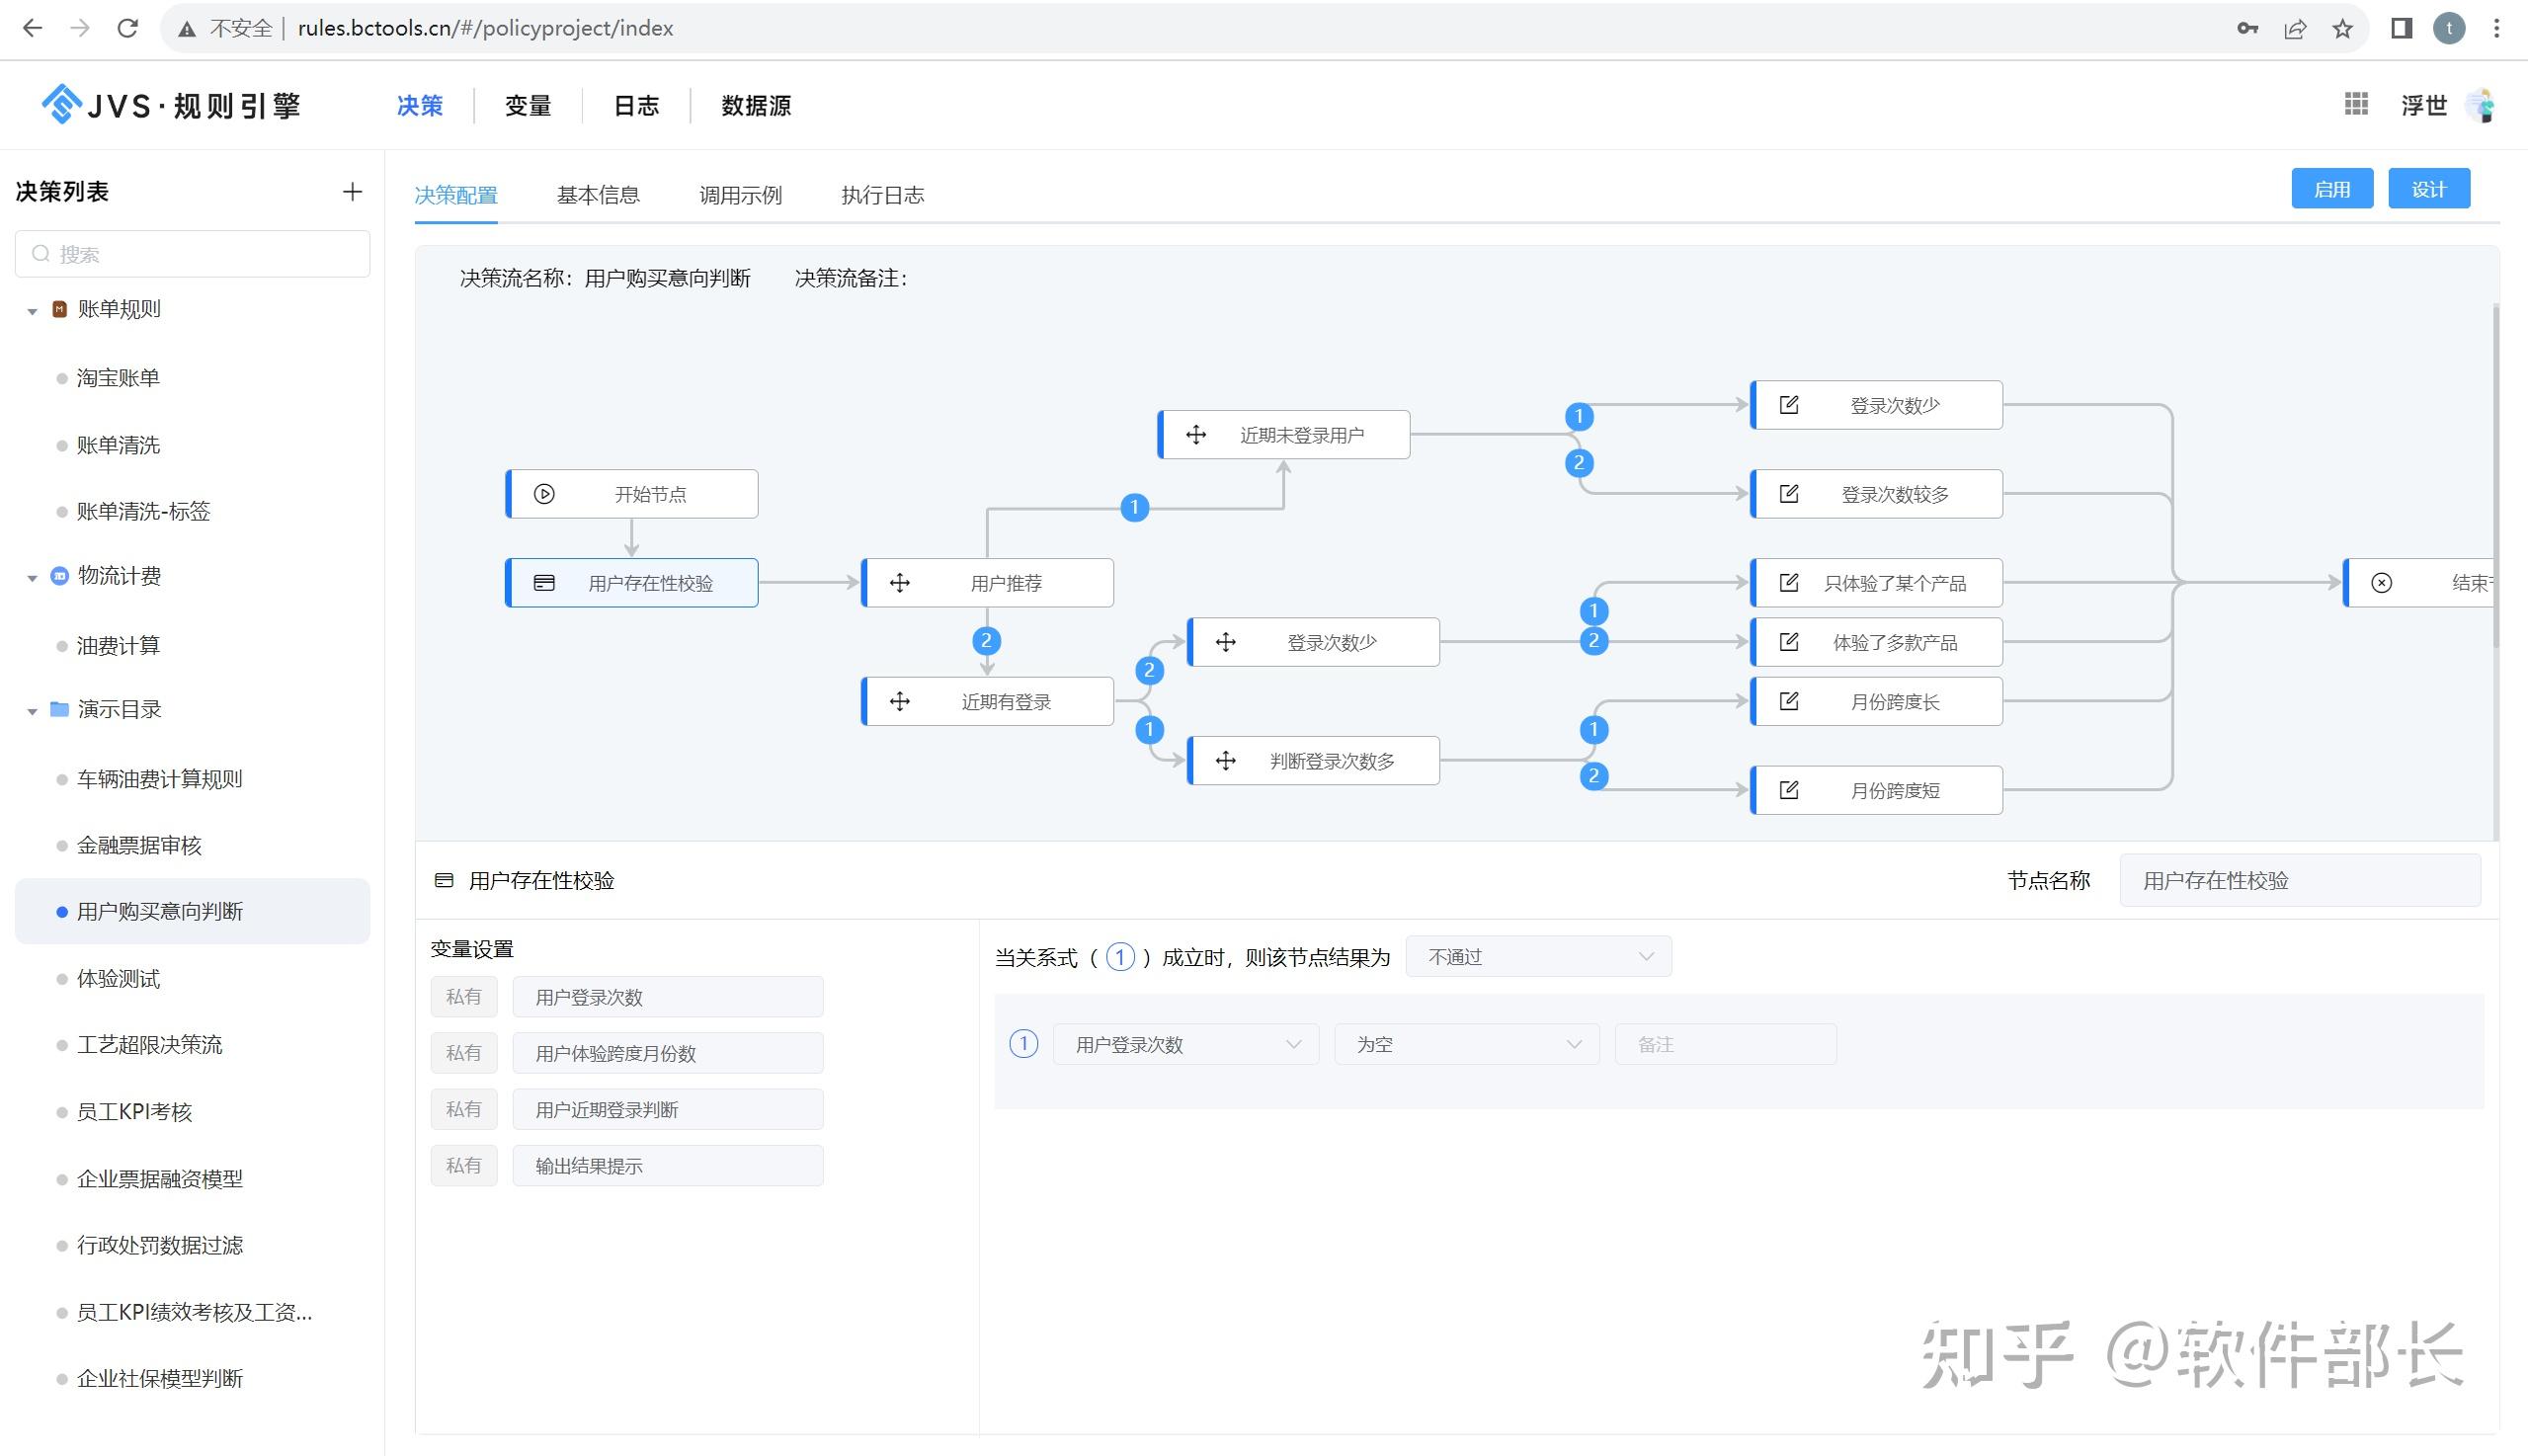Toggle 私有 for the 输出结果提示 variable

click(464, 1165)
